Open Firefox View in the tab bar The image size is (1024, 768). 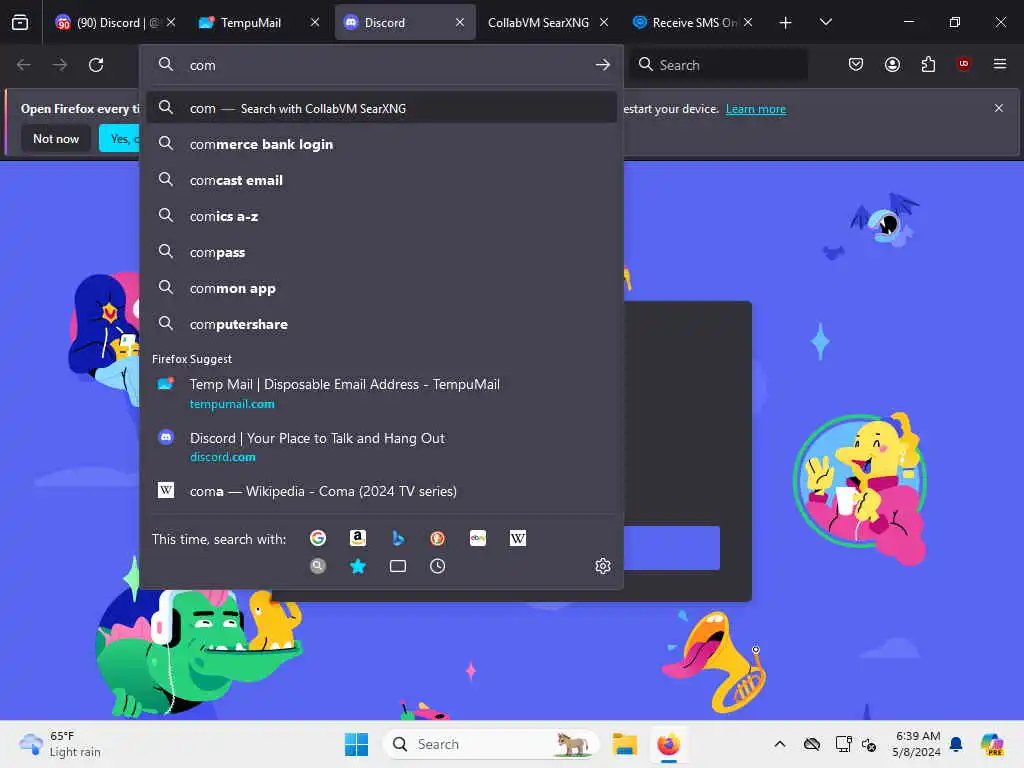point(20,22)
